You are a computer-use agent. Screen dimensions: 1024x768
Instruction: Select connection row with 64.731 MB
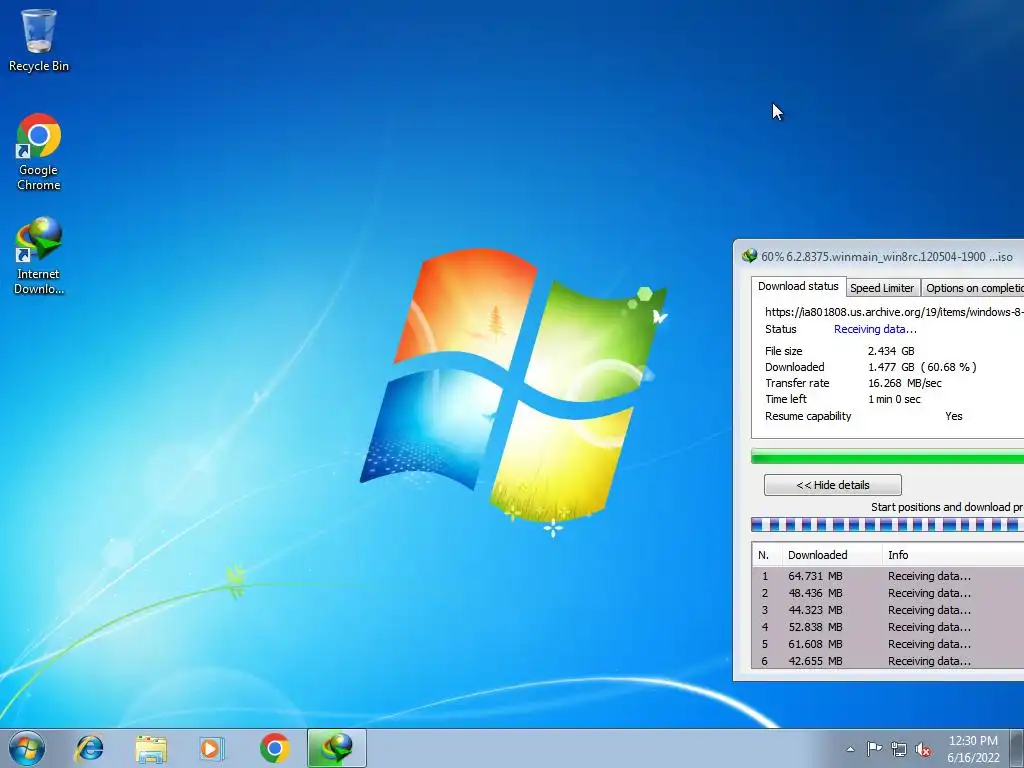click(888, 576)
